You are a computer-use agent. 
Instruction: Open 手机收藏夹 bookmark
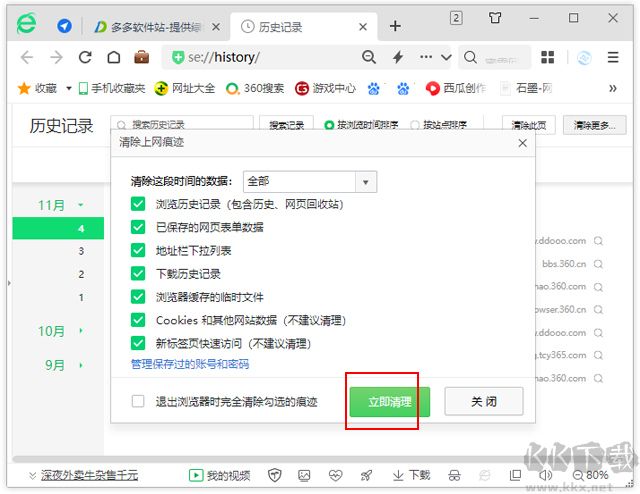[x=112, y=88]
